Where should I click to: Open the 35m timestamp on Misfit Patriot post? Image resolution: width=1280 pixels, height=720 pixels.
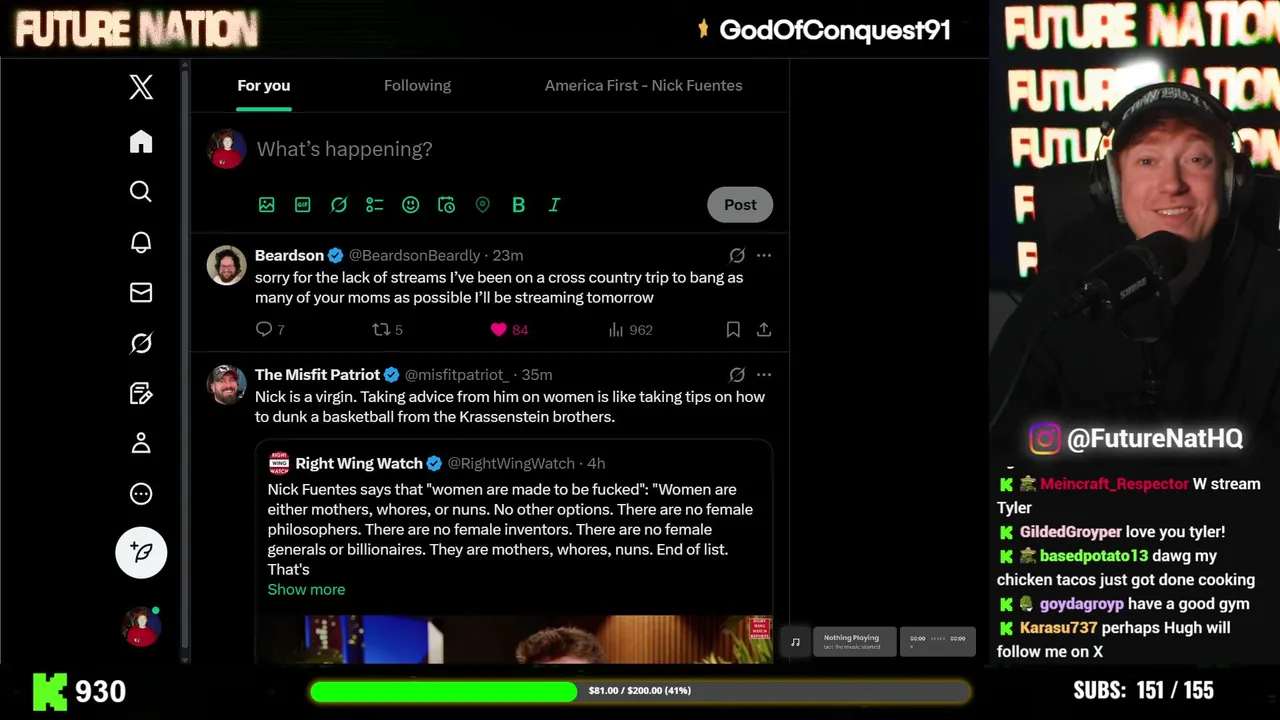[x=537, y=374]
